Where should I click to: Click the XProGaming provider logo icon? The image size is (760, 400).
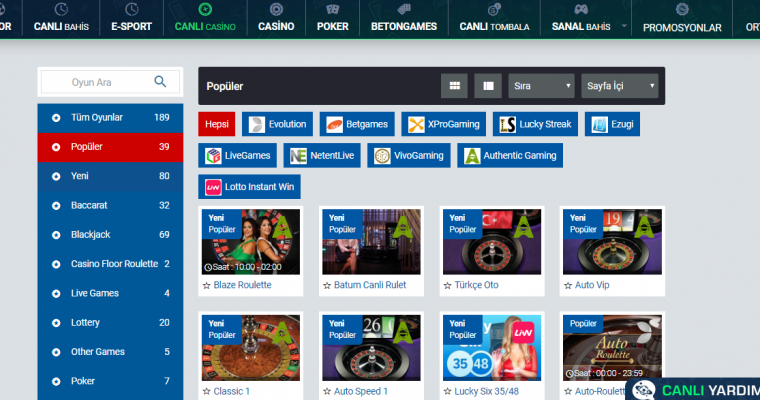tap(416, 125)
